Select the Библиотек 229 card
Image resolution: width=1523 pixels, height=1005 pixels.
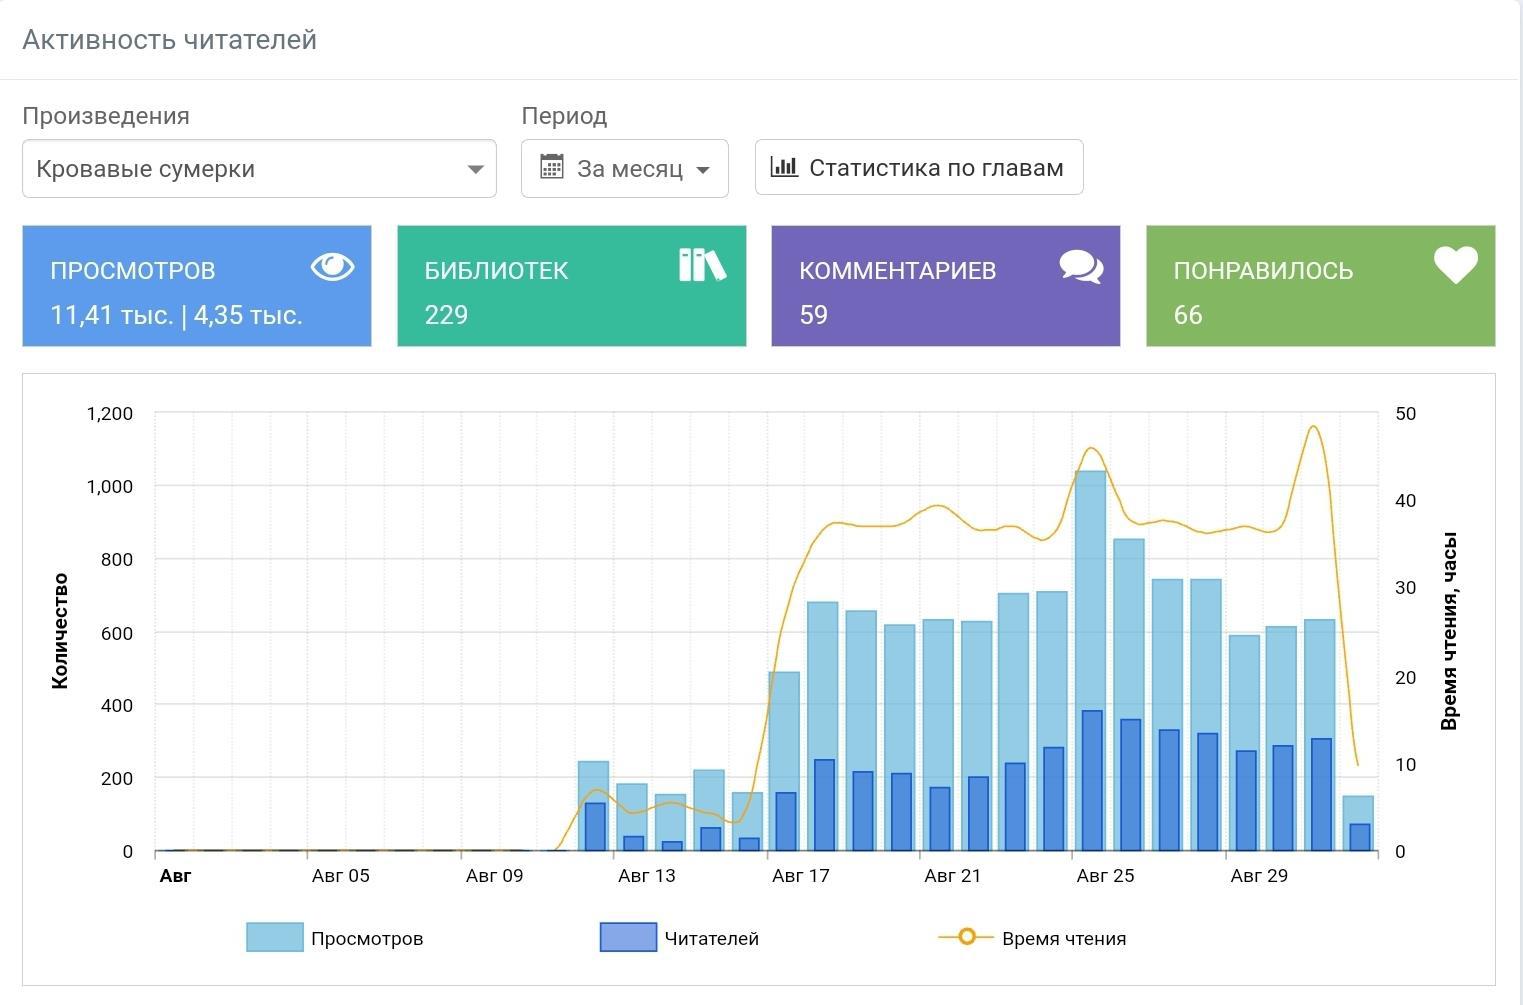(x=572, y=286)
